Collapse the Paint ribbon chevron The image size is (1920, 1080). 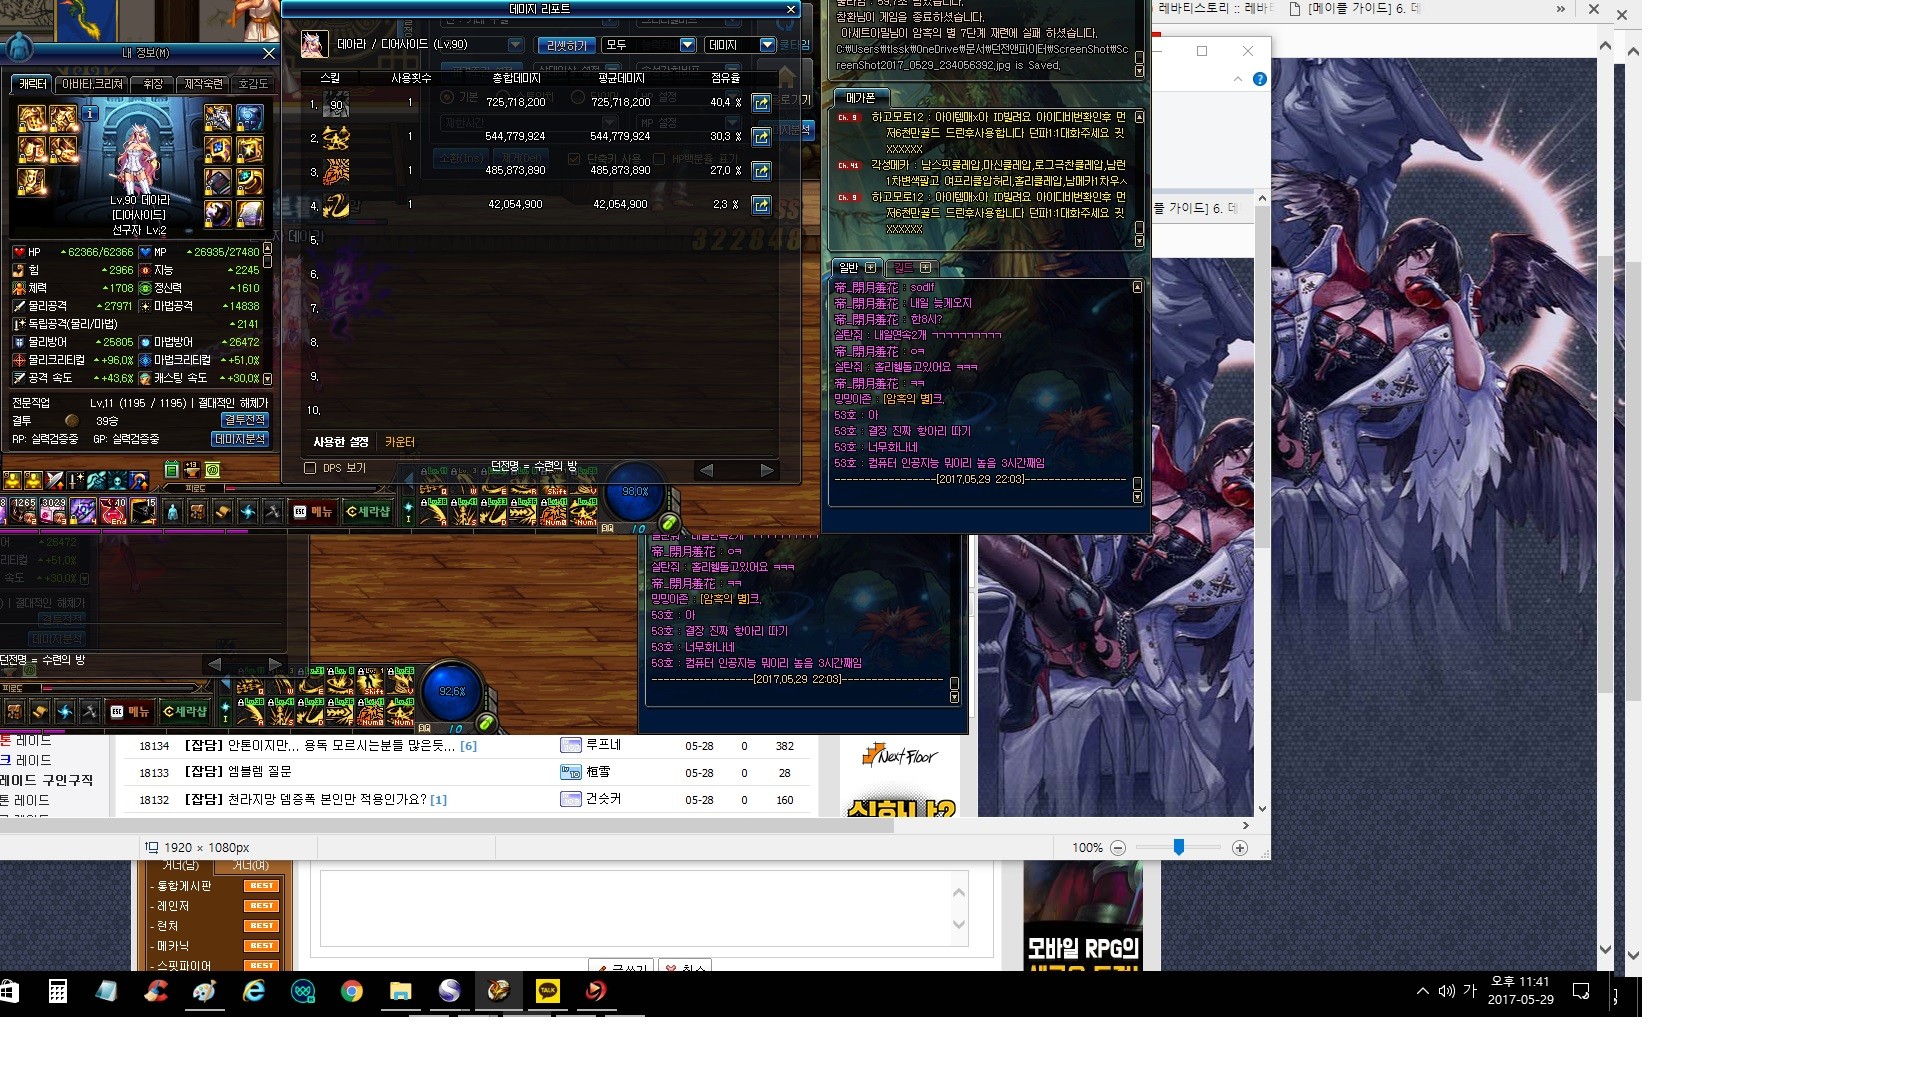pyautogui.click(x=1238, y=79)
